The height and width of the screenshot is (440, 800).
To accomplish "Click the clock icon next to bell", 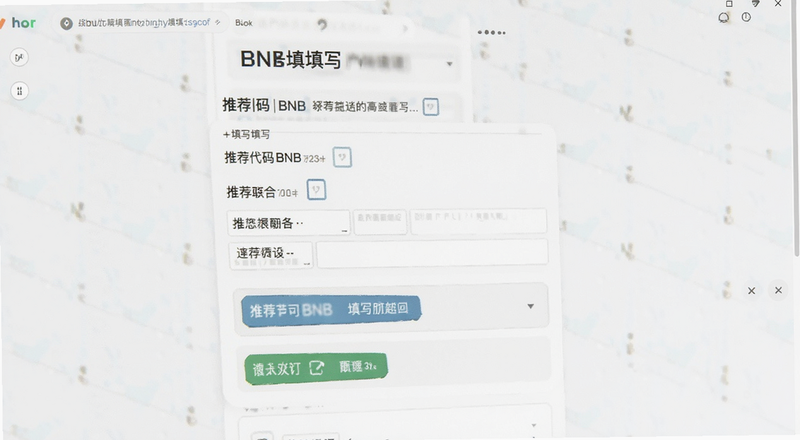I will coord(746,17).
